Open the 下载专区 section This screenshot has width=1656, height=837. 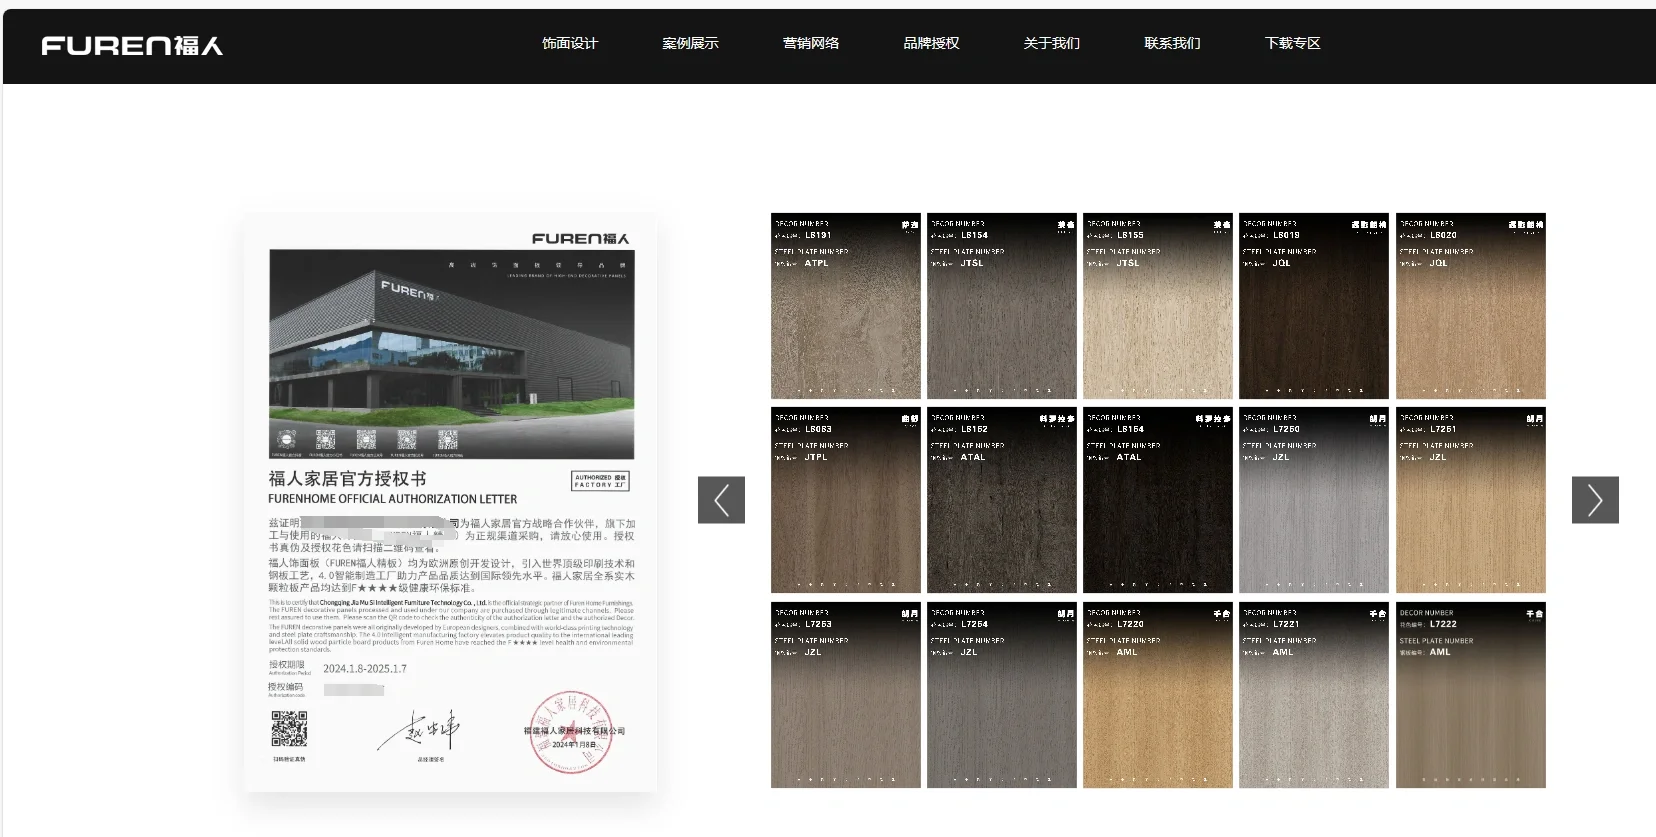pos(1293,43)
